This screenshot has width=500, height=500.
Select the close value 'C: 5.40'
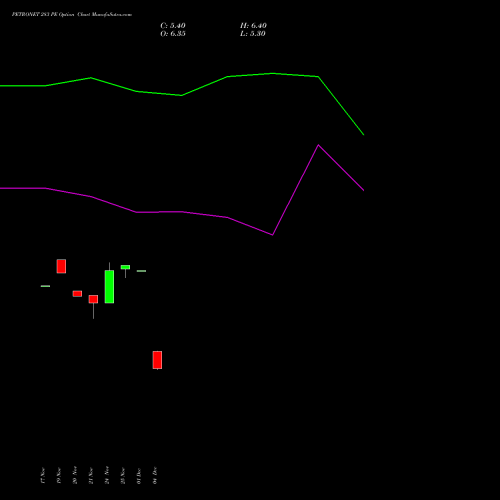coord(173,26)
